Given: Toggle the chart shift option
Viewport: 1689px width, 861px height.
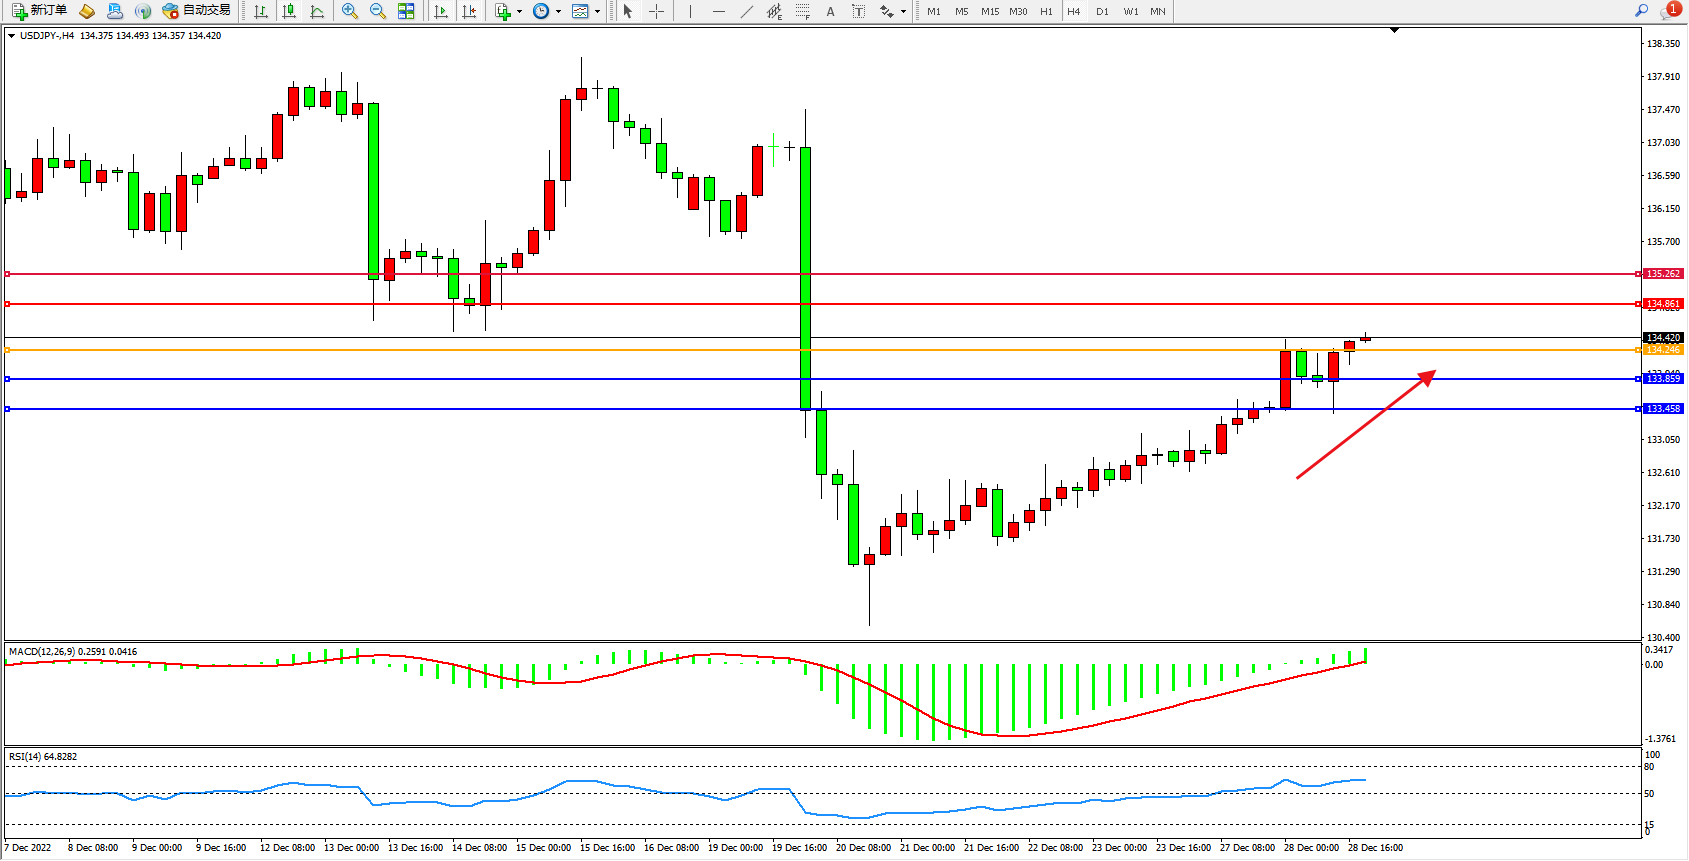Looking at the screenshot, I should tap(468, 11).
